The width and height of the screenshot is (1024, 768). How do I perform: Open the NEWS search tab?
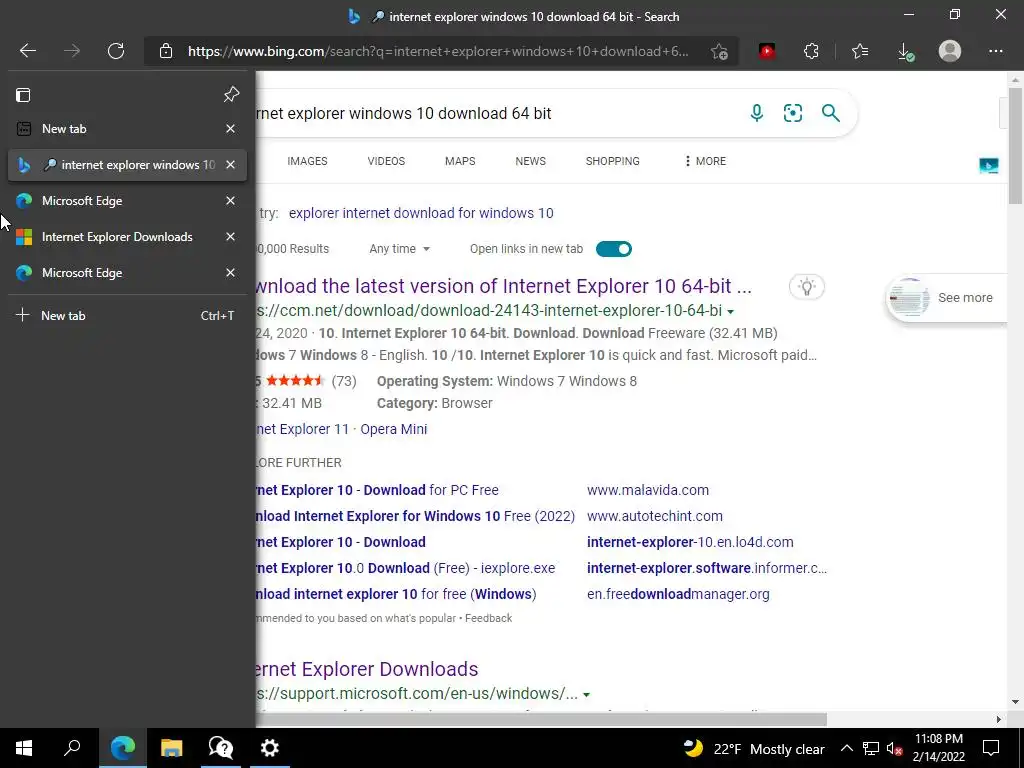pos(530,161)
